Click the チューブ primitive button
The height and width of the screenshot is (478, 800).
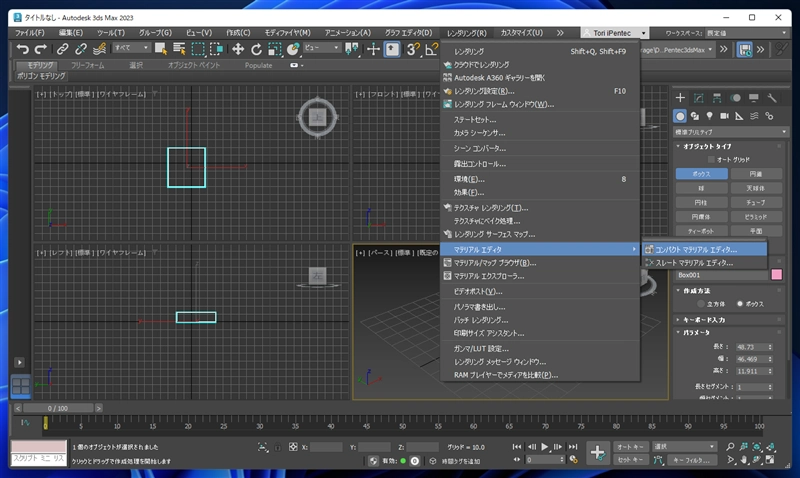pos(756,203)
